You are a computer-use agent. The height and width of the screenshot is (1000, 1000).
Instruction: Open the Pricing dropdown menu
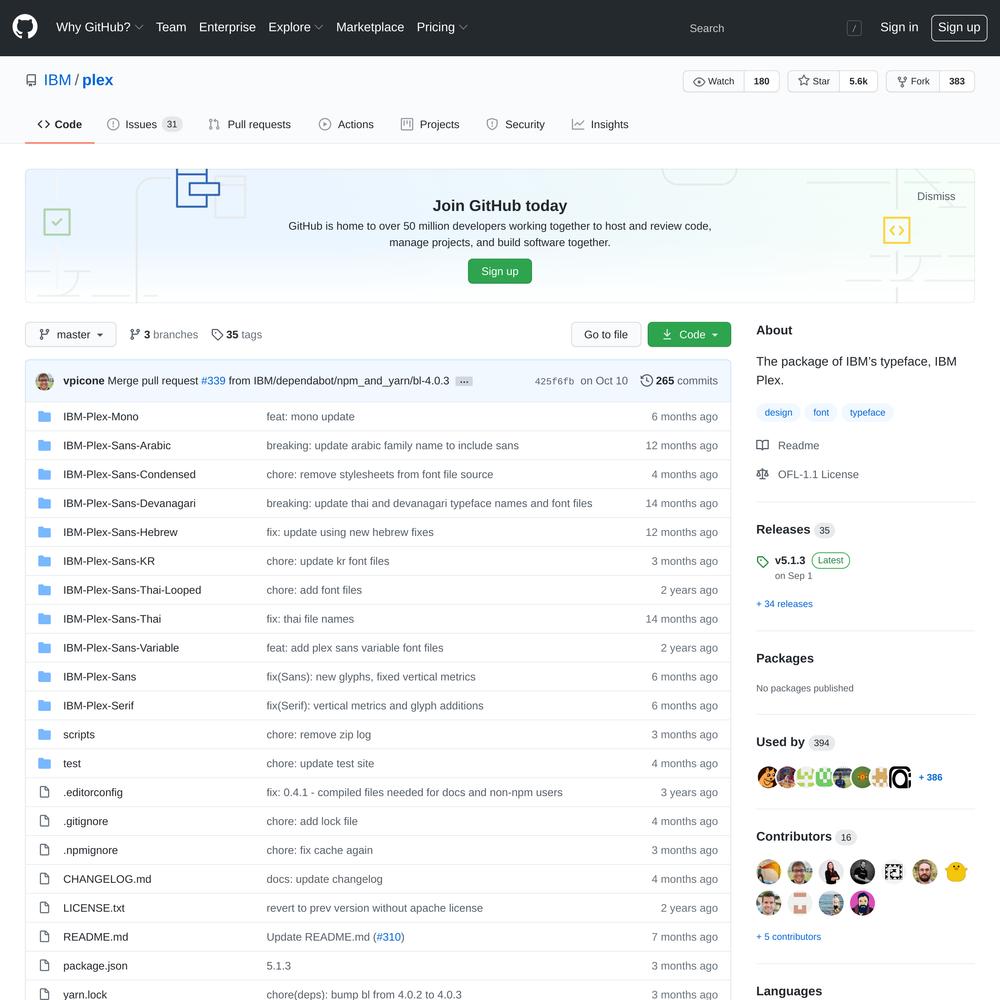[x=441, y=27]
